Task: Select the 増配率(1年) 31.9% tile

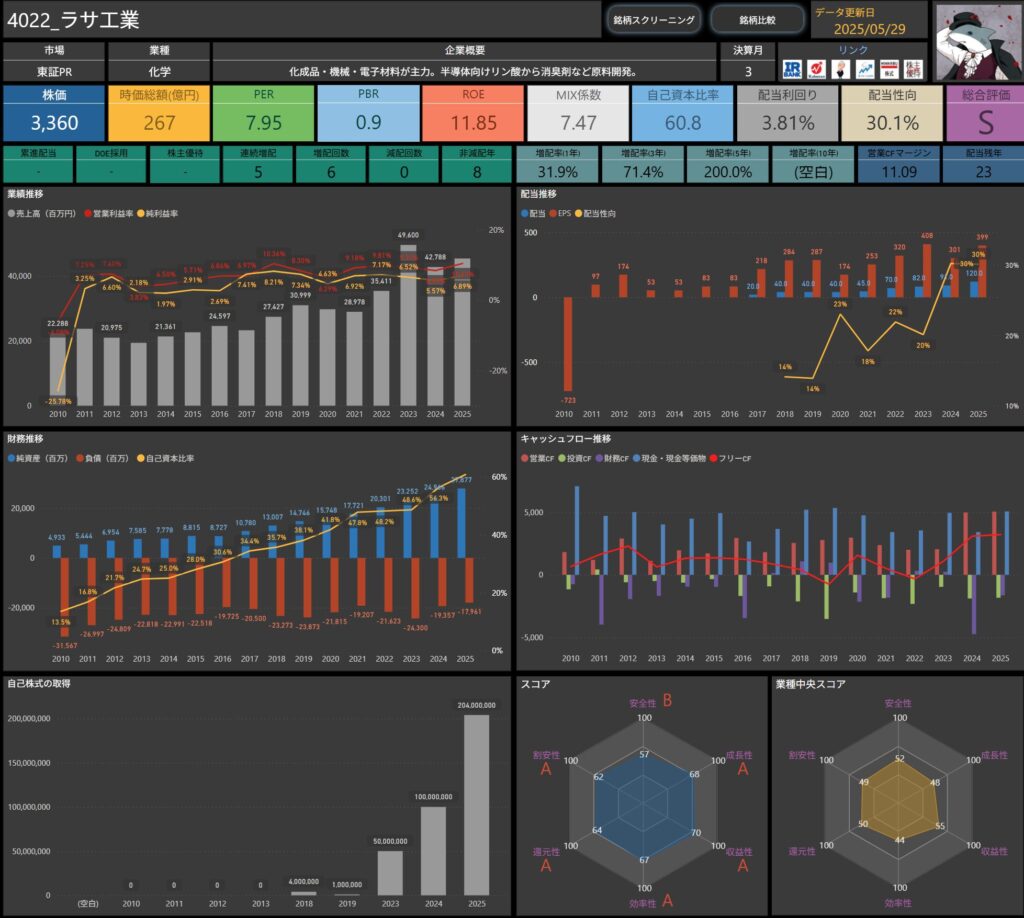Action: pyautogui.click(x=558, y=165)
